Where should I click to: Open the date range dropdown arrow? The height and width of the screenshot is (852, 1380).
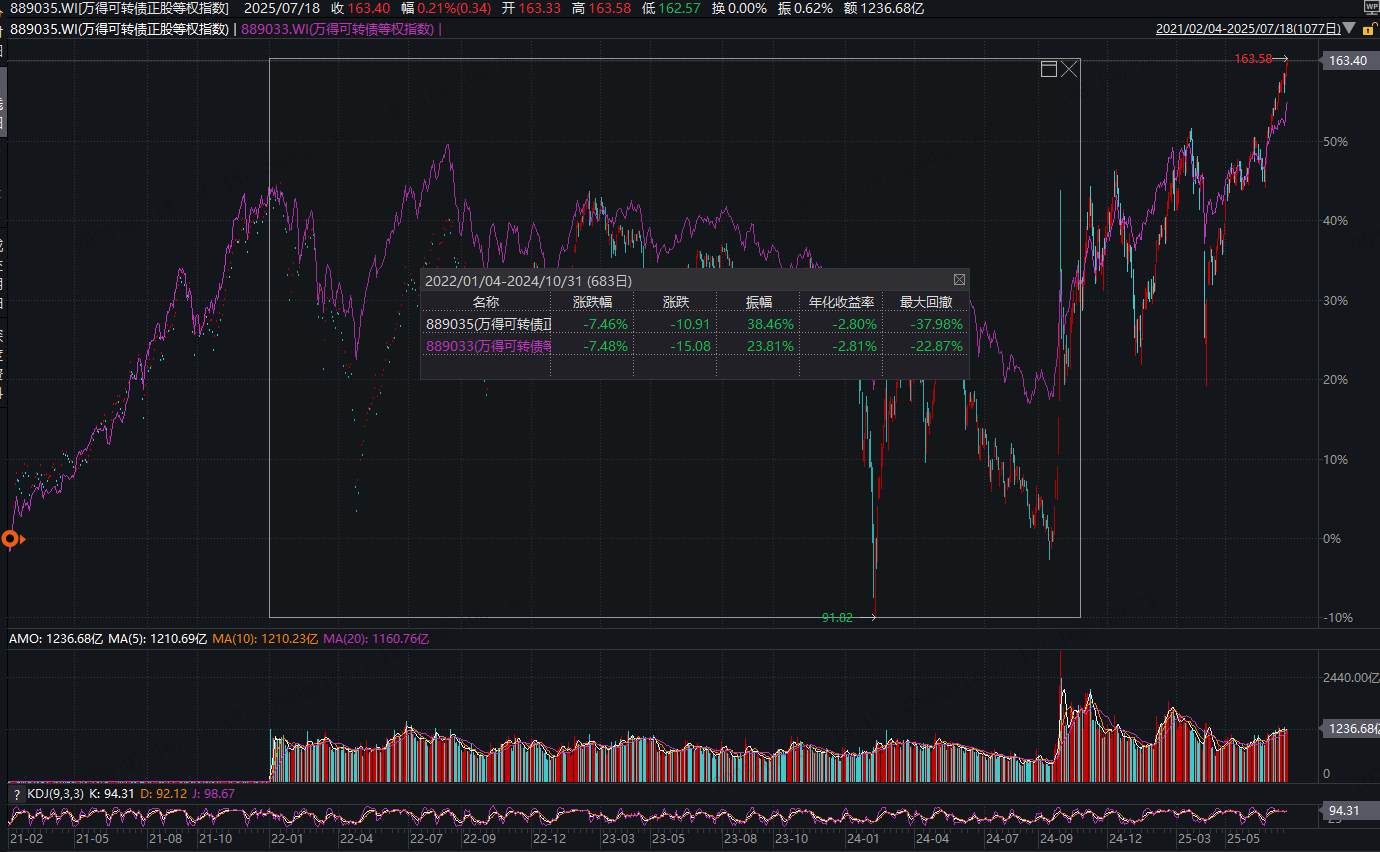(x=1350, y=29)
